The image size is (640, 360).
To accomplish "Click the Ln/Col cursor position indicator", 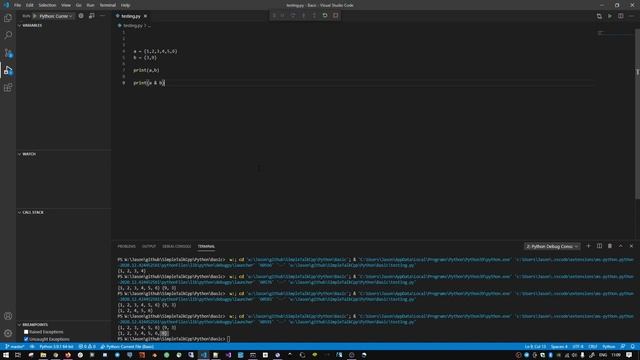I will (535, 347).
